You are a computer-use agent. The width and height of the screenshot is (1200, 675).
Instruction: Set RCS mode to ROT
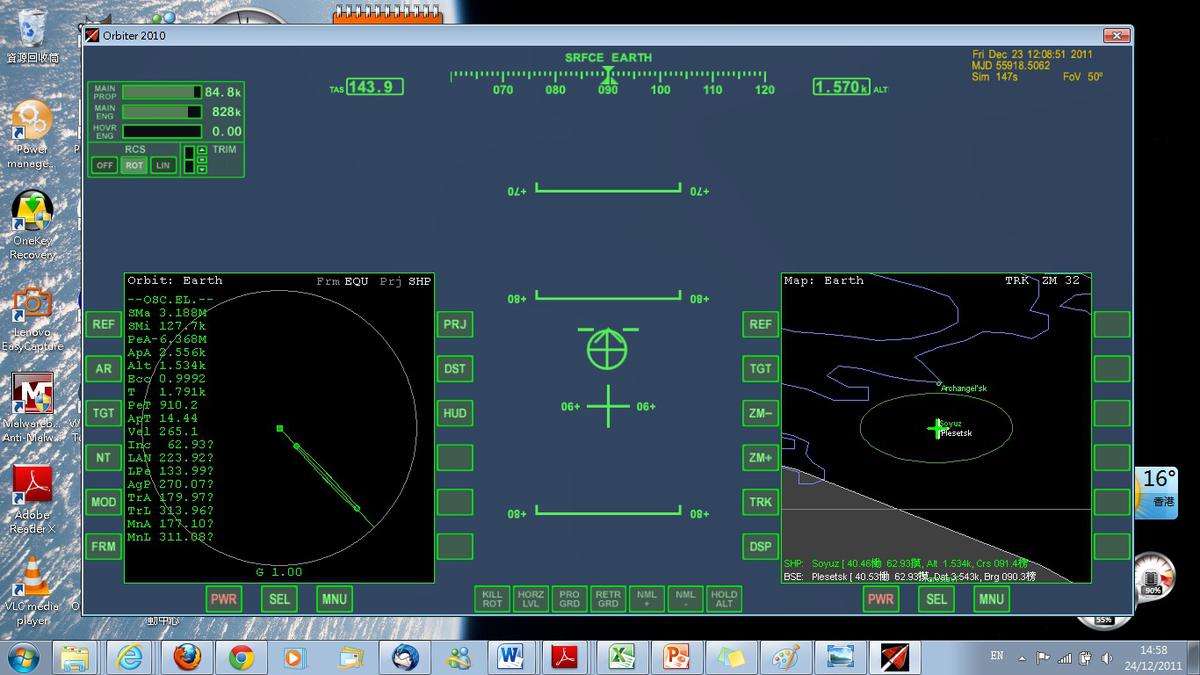tap(134, 165)
